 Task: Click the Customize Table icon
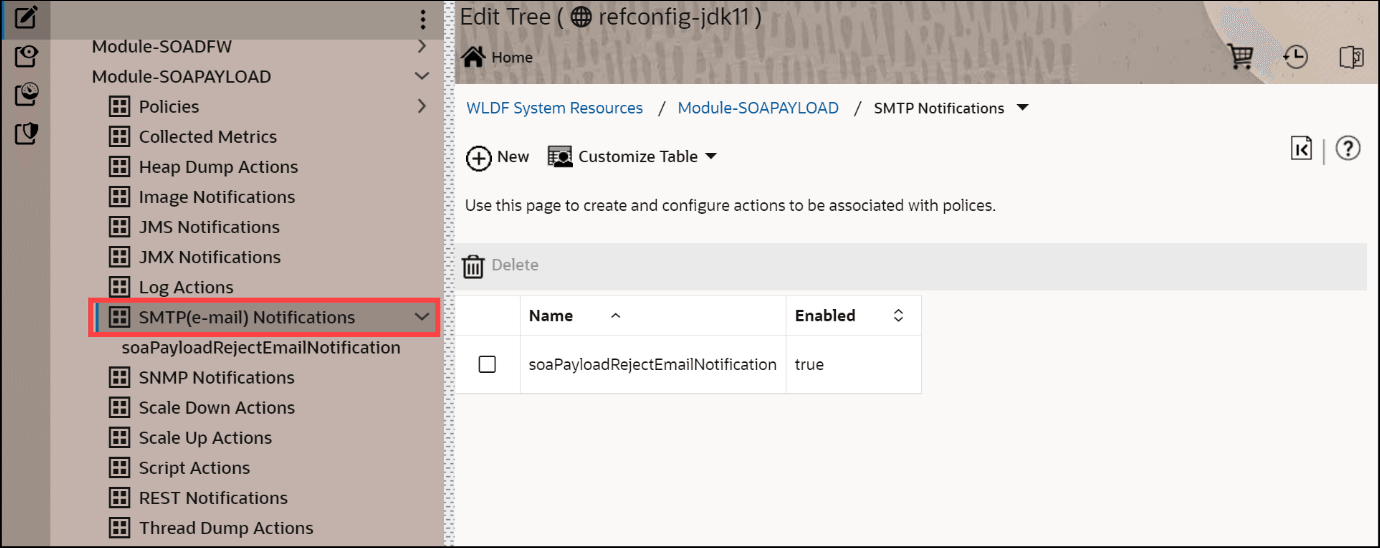560,157
